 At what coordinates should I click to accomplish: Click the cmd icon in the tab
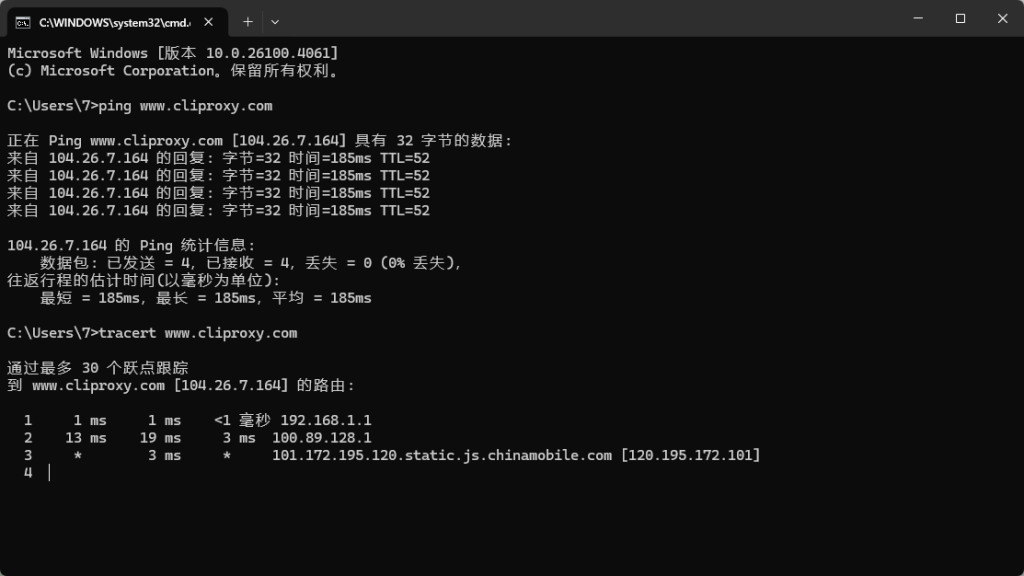(23, 22)
